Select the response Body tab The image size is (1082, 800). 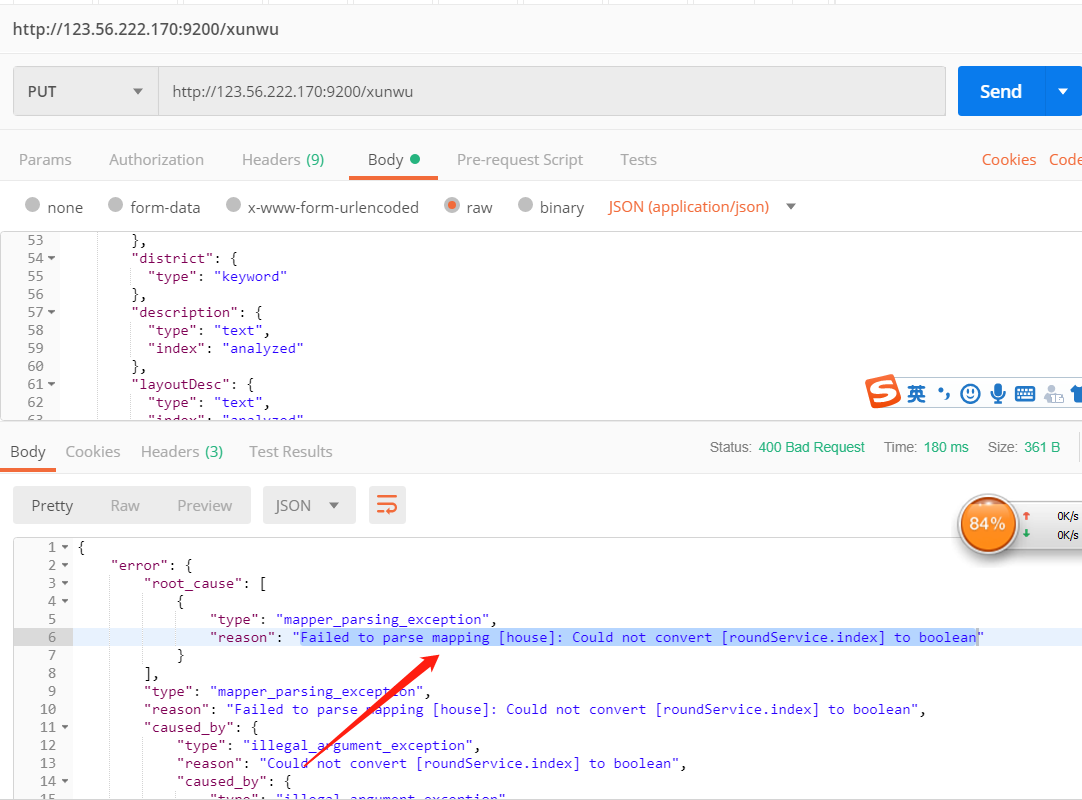(28, 451)
